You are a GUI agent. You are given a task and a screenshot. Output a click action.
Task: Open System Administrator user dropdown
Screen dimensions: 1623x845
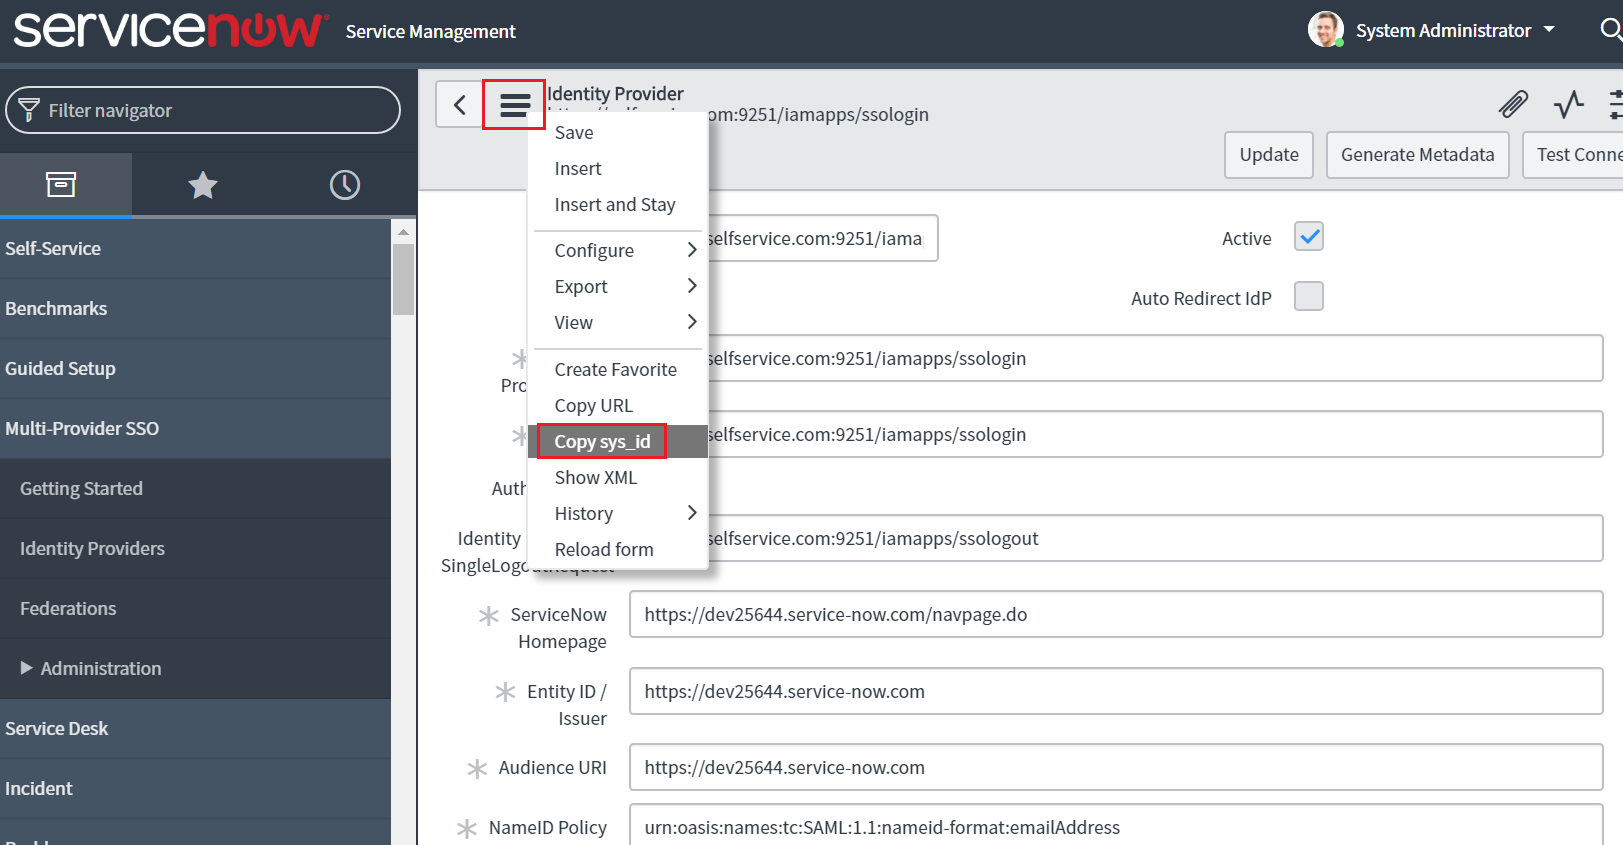(x=1455, y=30)
